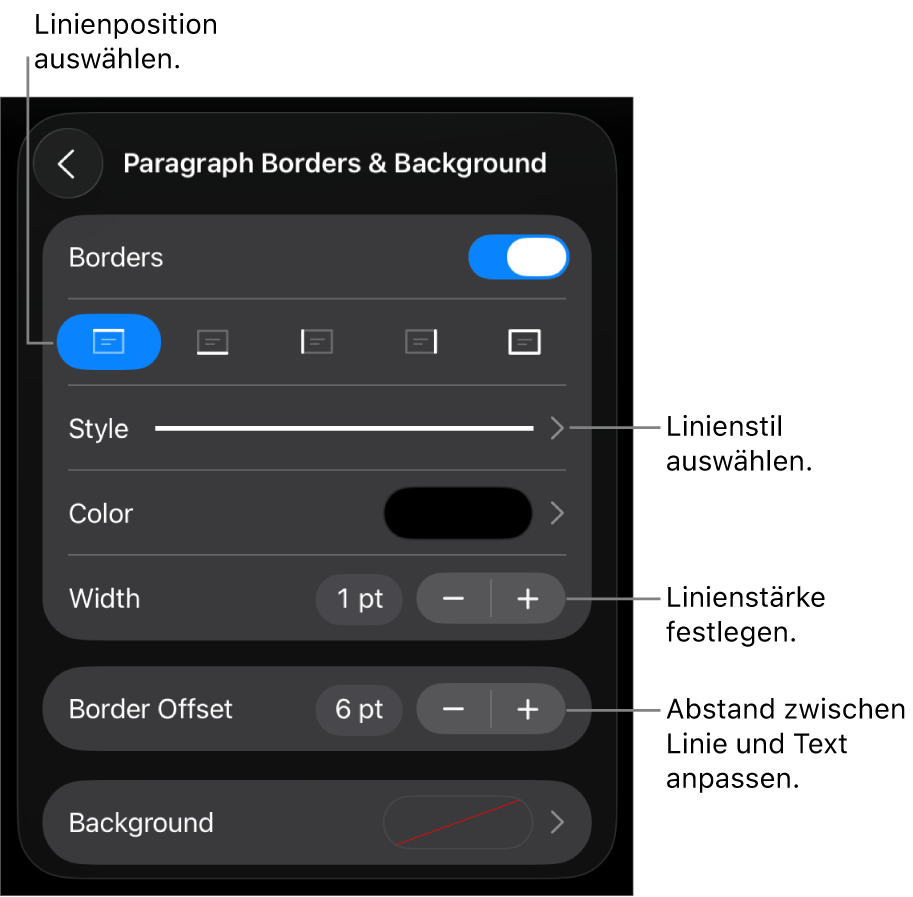Viewport: 913px width, 897px height.
Task: Go back using the back arrow
Action: pyautogui.click(x=68, y=164)
